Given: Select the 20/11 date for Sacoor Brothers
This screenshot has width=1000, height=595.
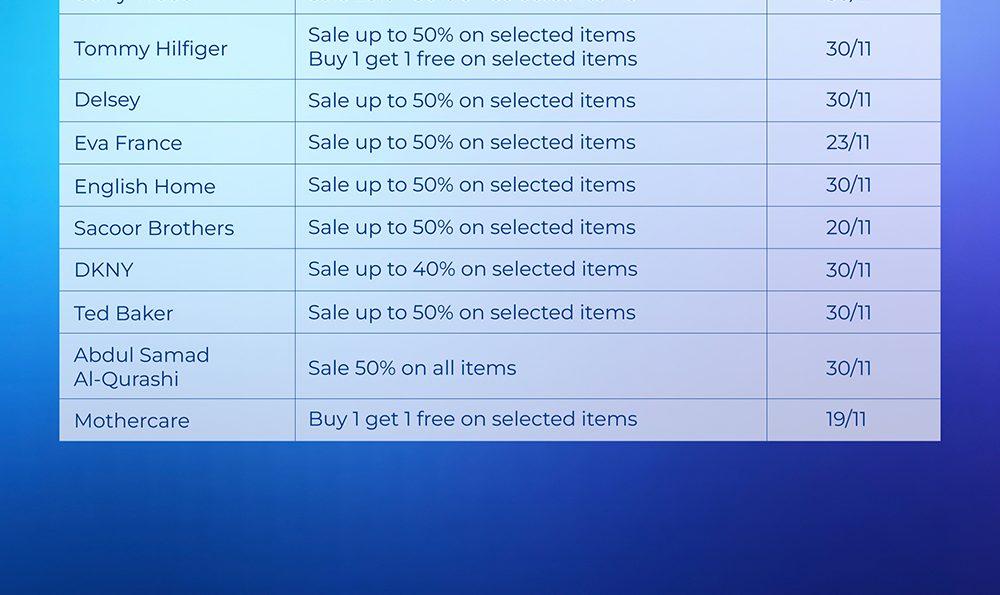Looking at the screenshot, I should (x=848, y=228).
